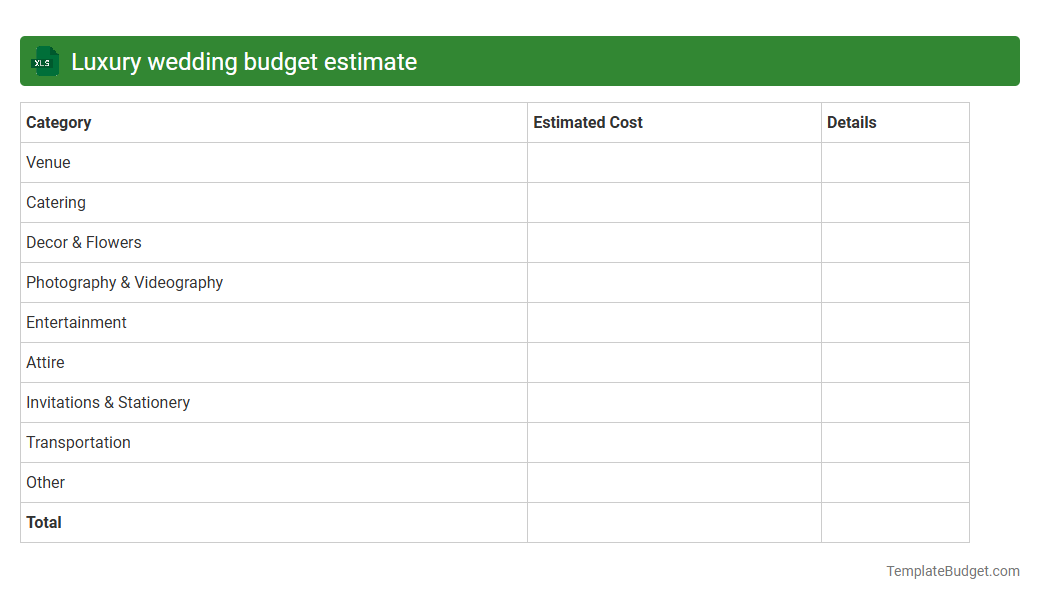This screenshot has width=1040, height=600.
Task: Click the Photography & Videography row
Action: [x=124, y=282]
